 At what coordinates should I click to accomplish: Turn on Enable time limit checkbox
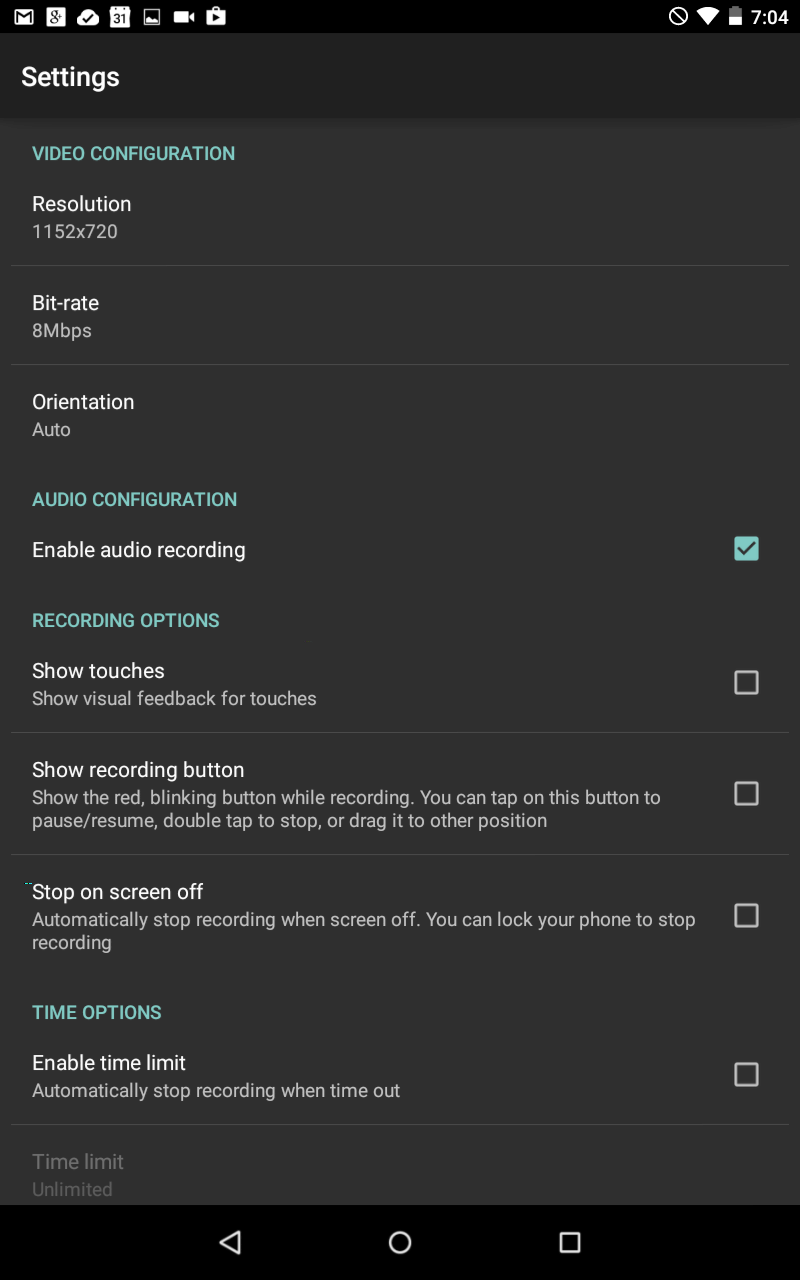746,1074
